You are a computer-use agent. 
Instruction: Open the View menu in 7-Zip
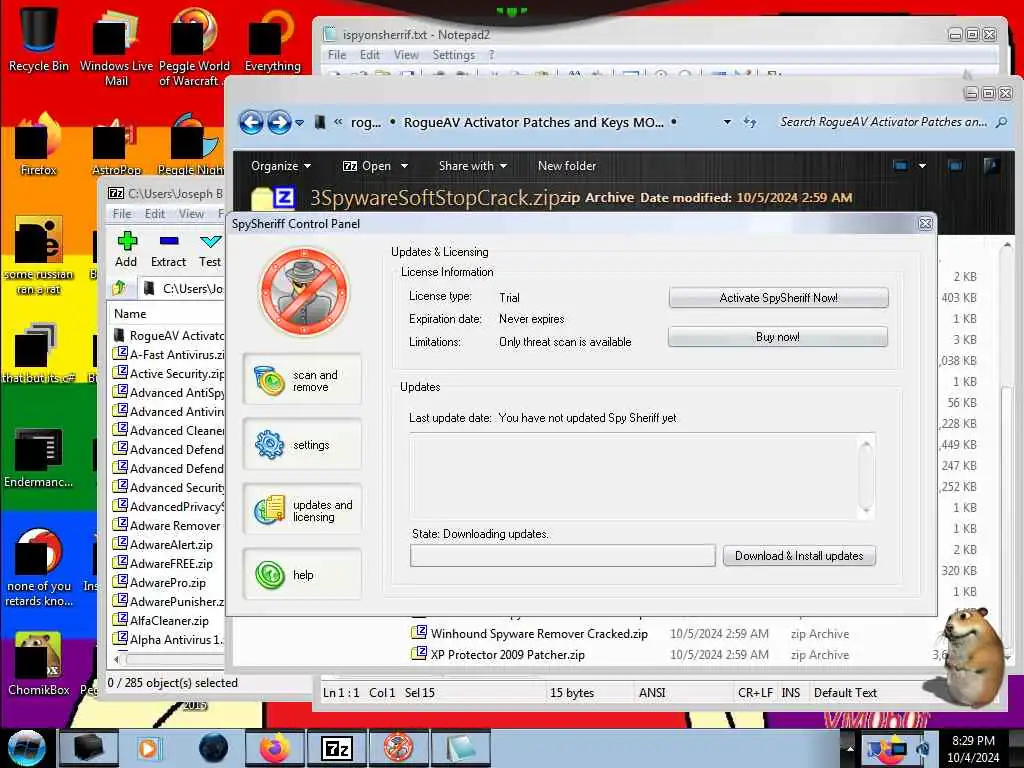coord(191,214)
